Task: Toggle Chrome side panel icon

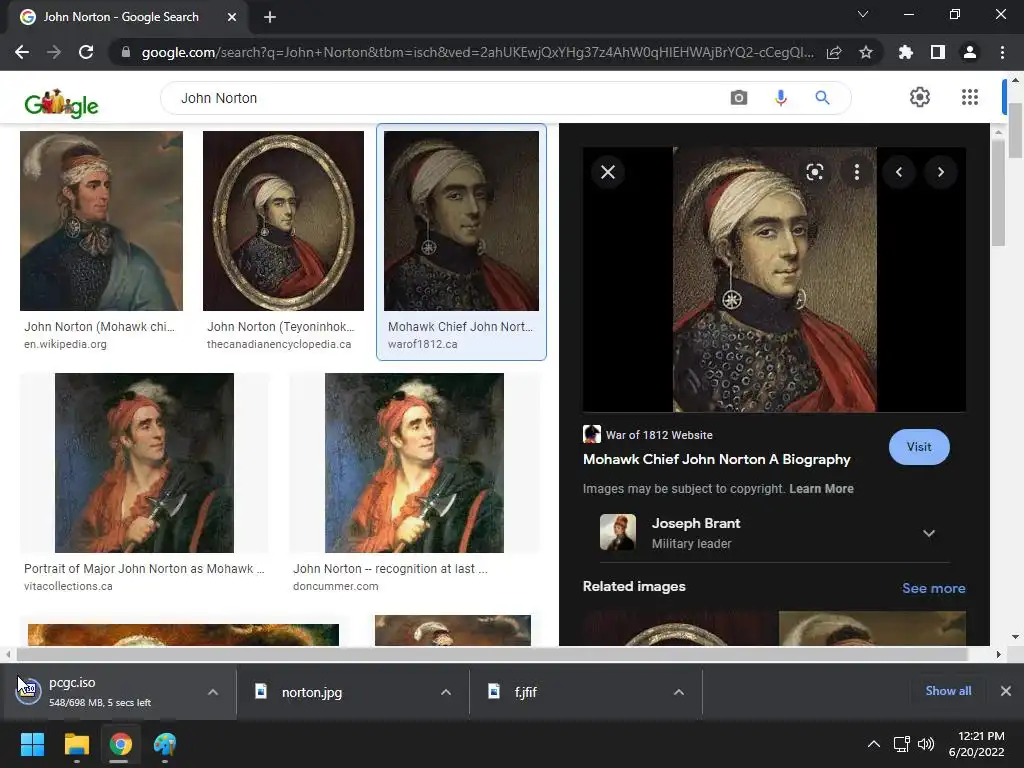Action: [938, 52]
